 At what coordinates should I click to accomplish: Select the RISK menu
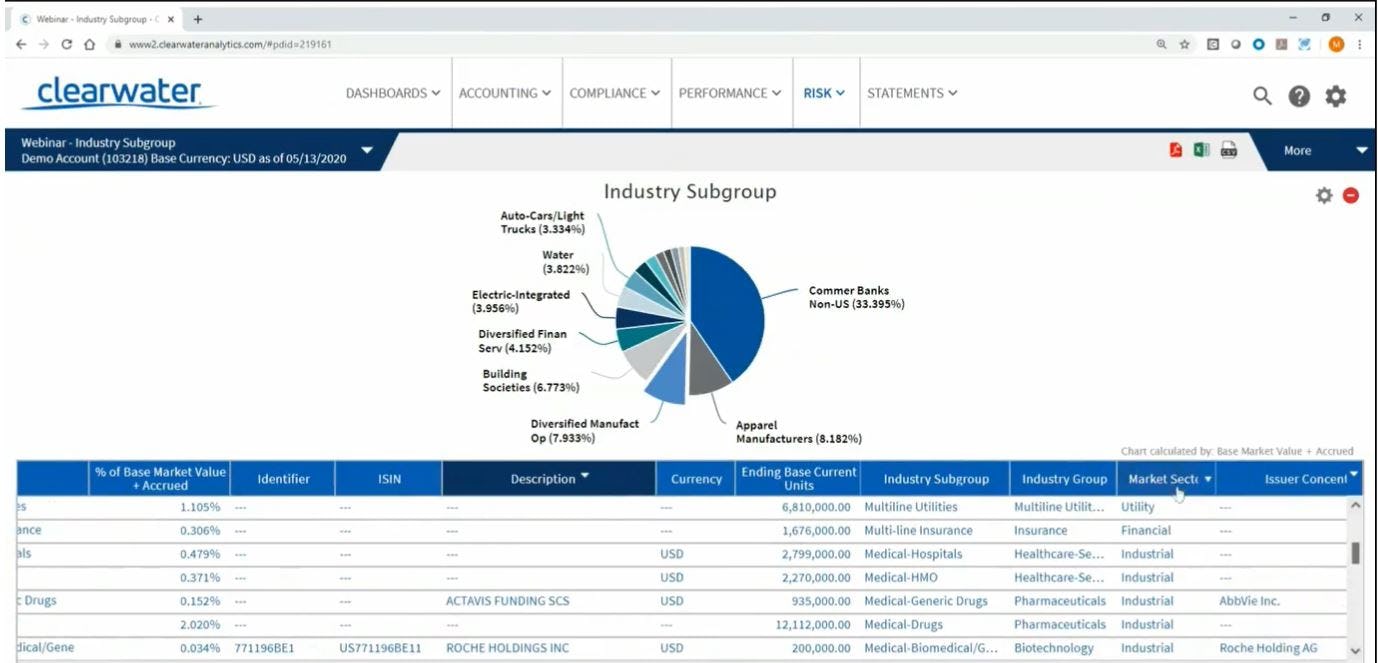click(x=824, y=92)
